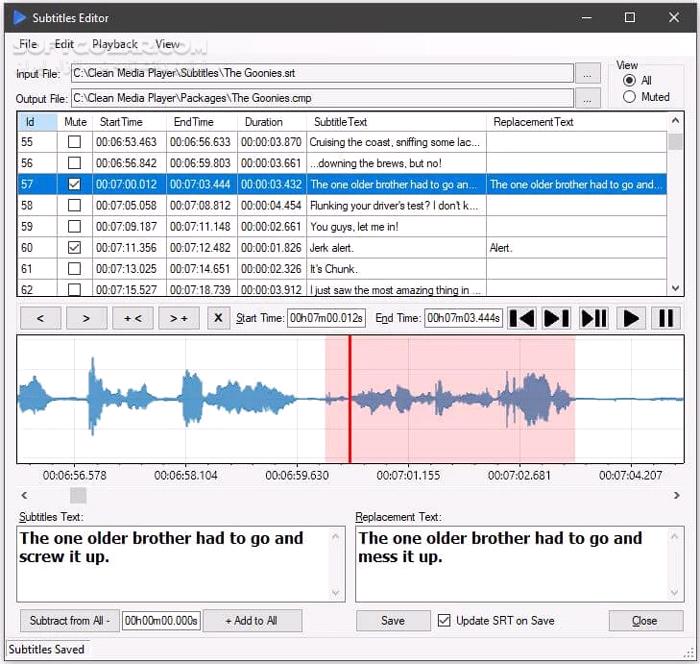Click the Save button
Screen dimensions: 700x664
coord(393,621)
